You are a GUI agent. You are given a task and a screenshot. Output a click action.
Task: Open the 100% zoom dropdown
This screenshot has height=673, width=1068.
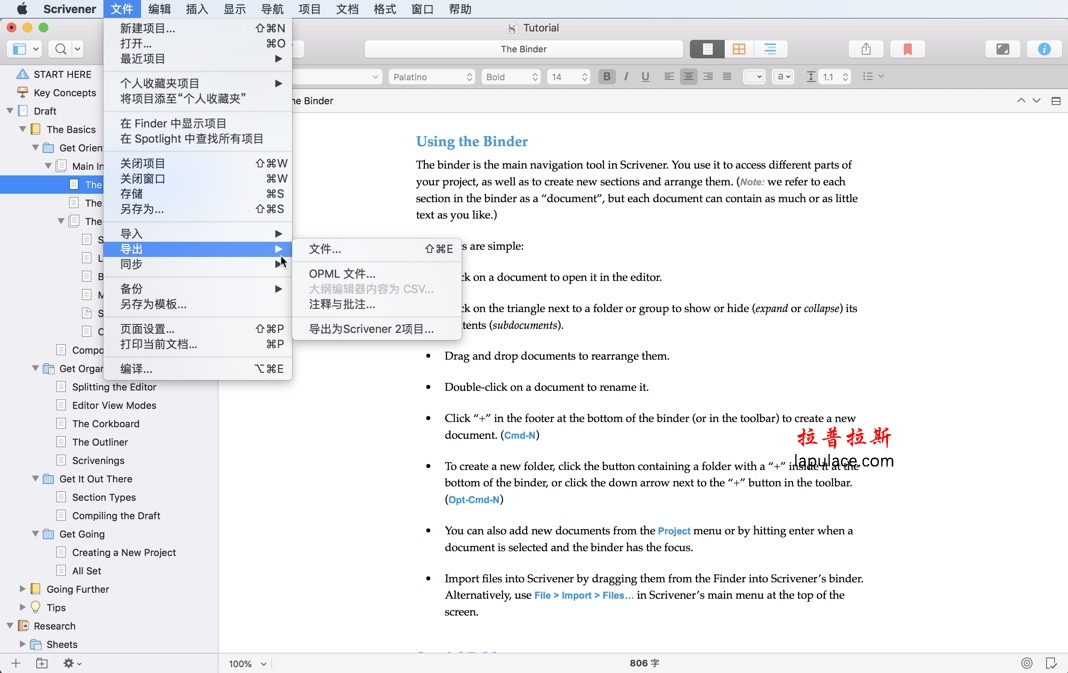[247, 663]
